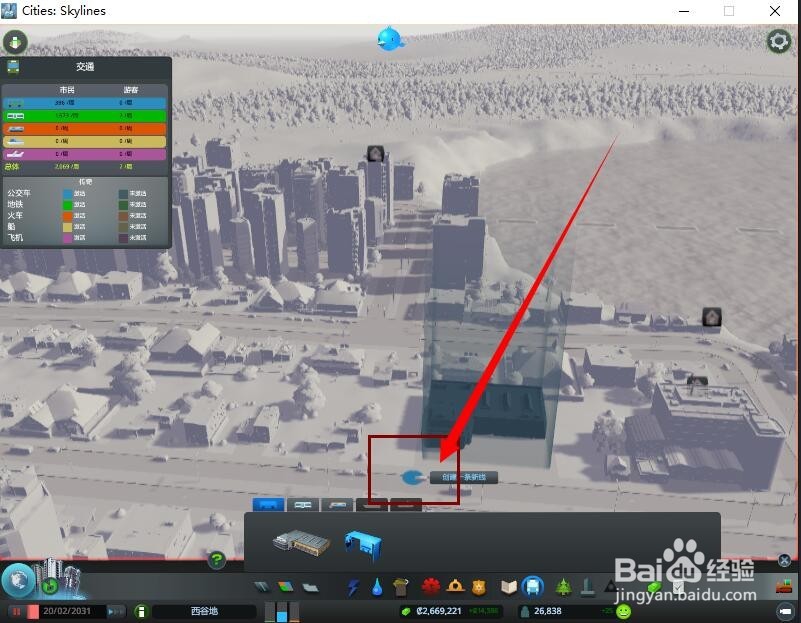
Task: Open the city info button
Action: pos(142,611)
